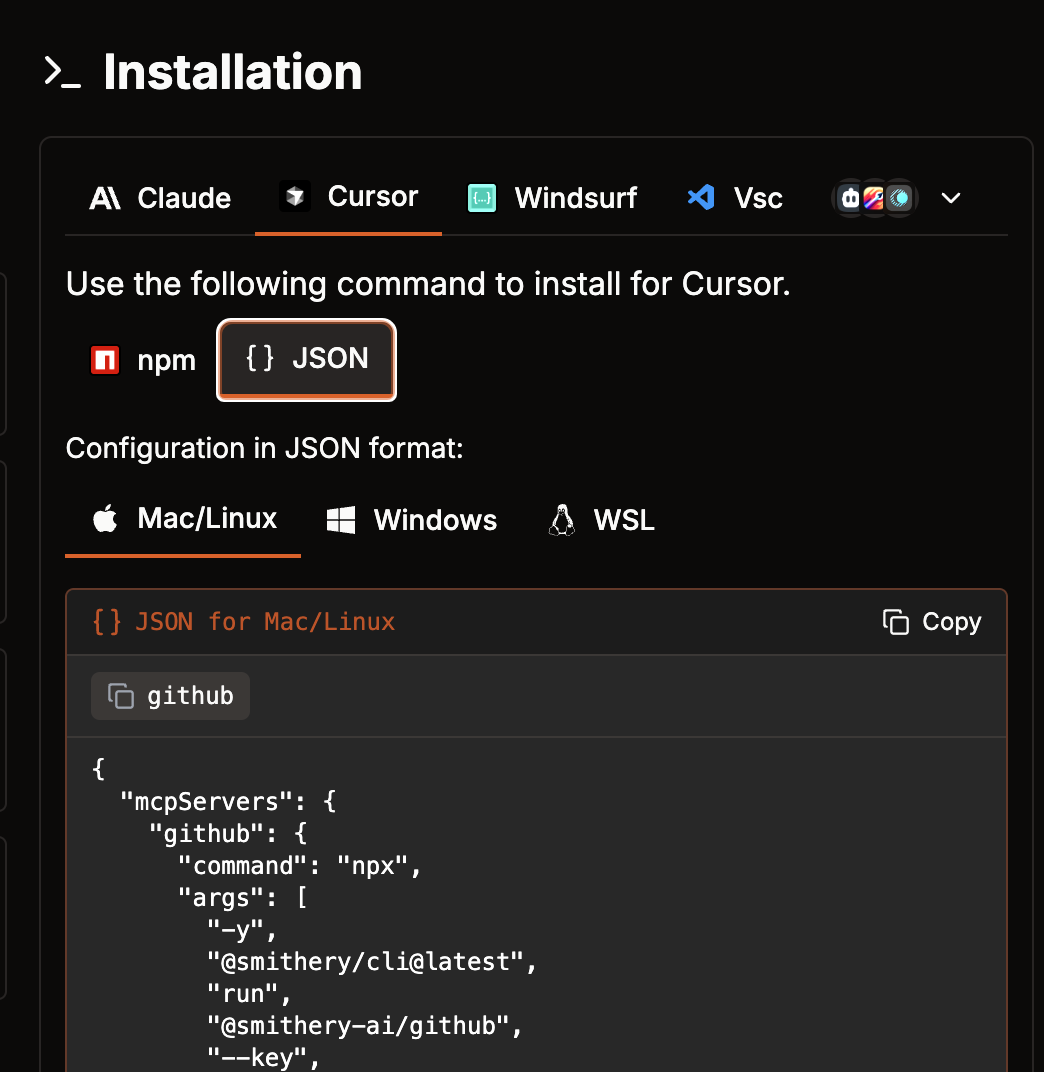Switch to the Windows platform tab

pyautogui.click(x=411, y=520)
